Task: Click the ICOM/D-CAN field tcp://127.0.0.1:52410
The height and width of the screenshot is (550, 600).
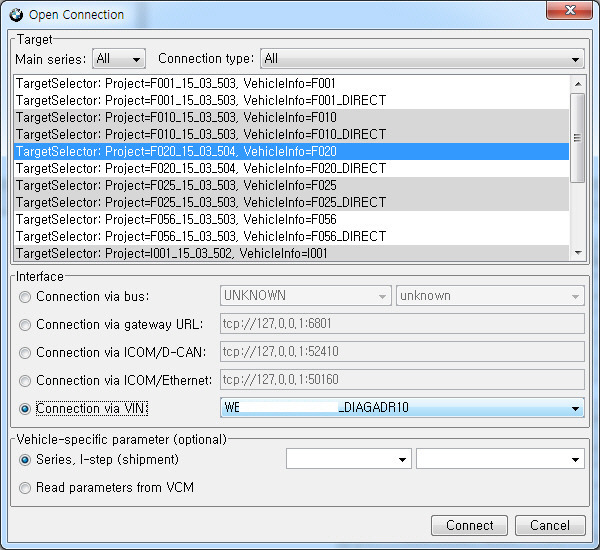Action: [x=402, y=352]
